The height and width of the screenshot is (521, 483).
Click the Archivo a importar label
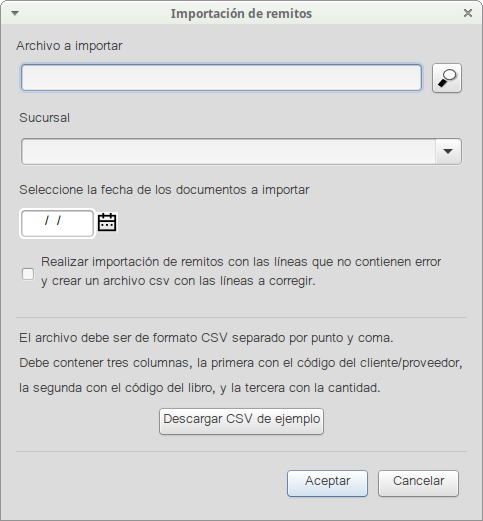click(x=69, y=46)
